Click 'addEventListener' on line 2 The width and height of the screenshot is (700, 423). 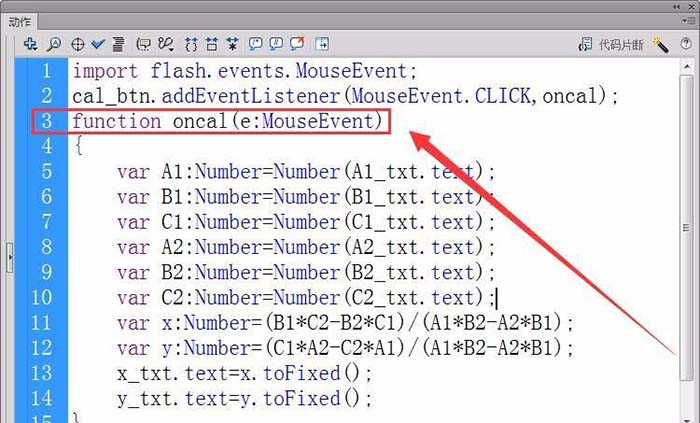[x=251, y=96]
